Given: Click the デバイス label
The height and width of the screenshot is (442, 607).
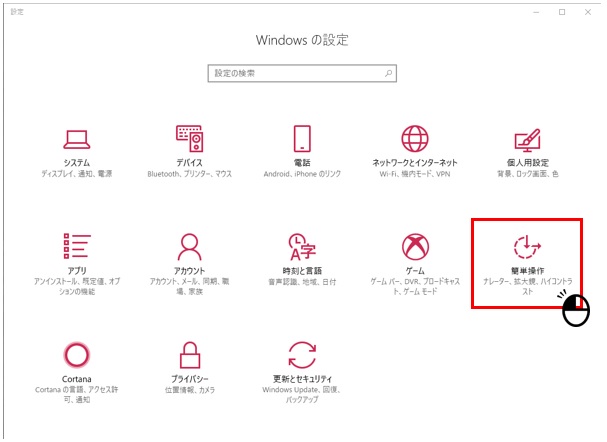Looking at the screenshot, I should (190, 163).
